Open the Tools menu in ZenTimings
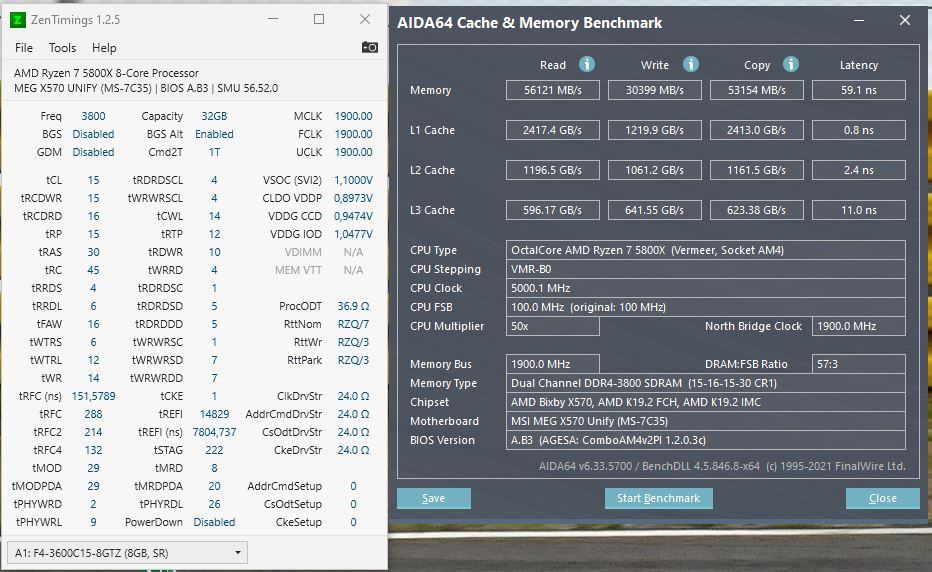 coord(62,48)
